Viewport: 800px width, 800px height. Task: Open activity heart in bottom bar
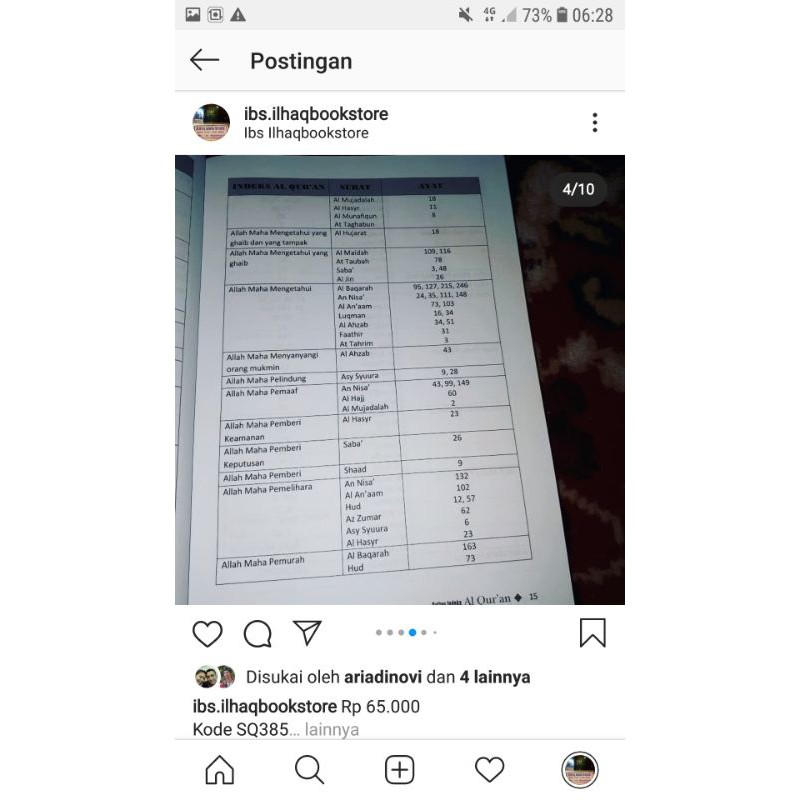pyautogui.click(x=489, y=769)
